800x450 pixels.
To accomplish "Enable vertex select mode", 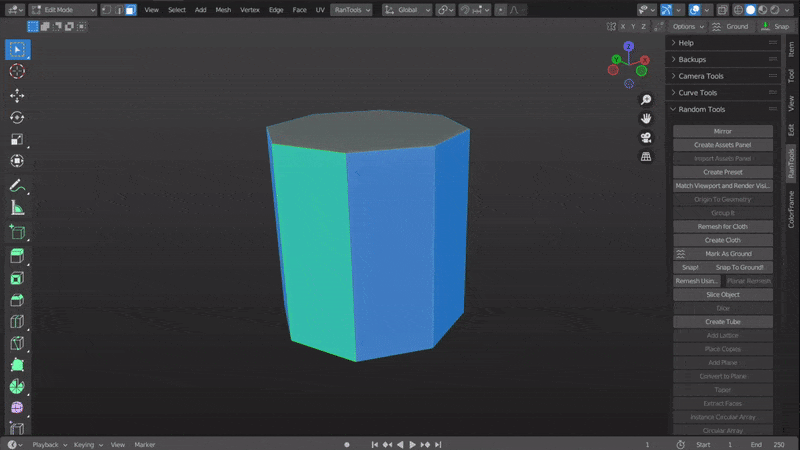I will click(x=107, y=10).
